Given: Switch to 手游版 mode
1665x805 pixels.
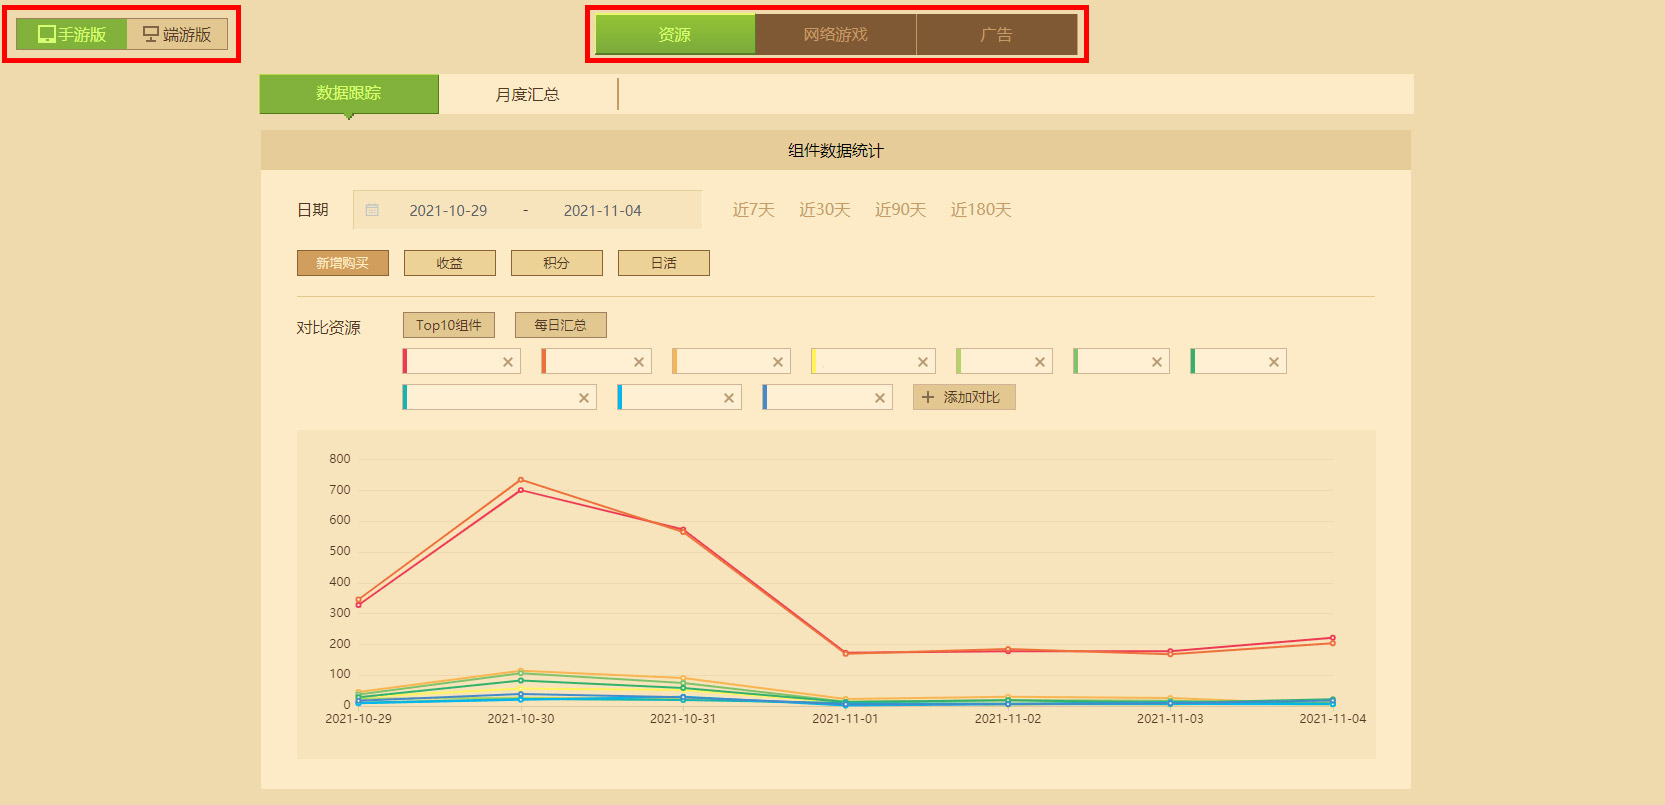Looking at the screenshot, I should coord(72,34).
